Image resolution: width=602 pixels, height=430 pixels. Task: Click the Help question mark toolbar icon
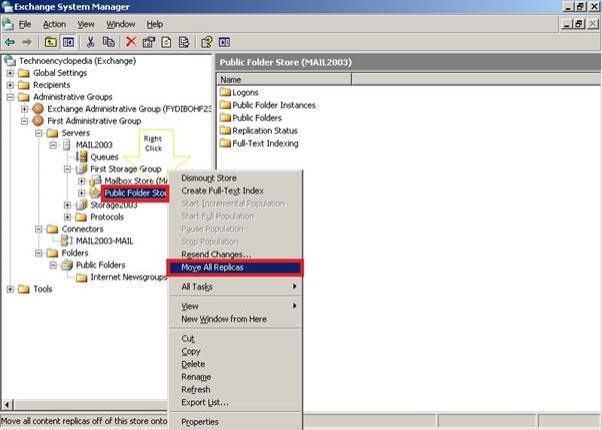[207, 42]
